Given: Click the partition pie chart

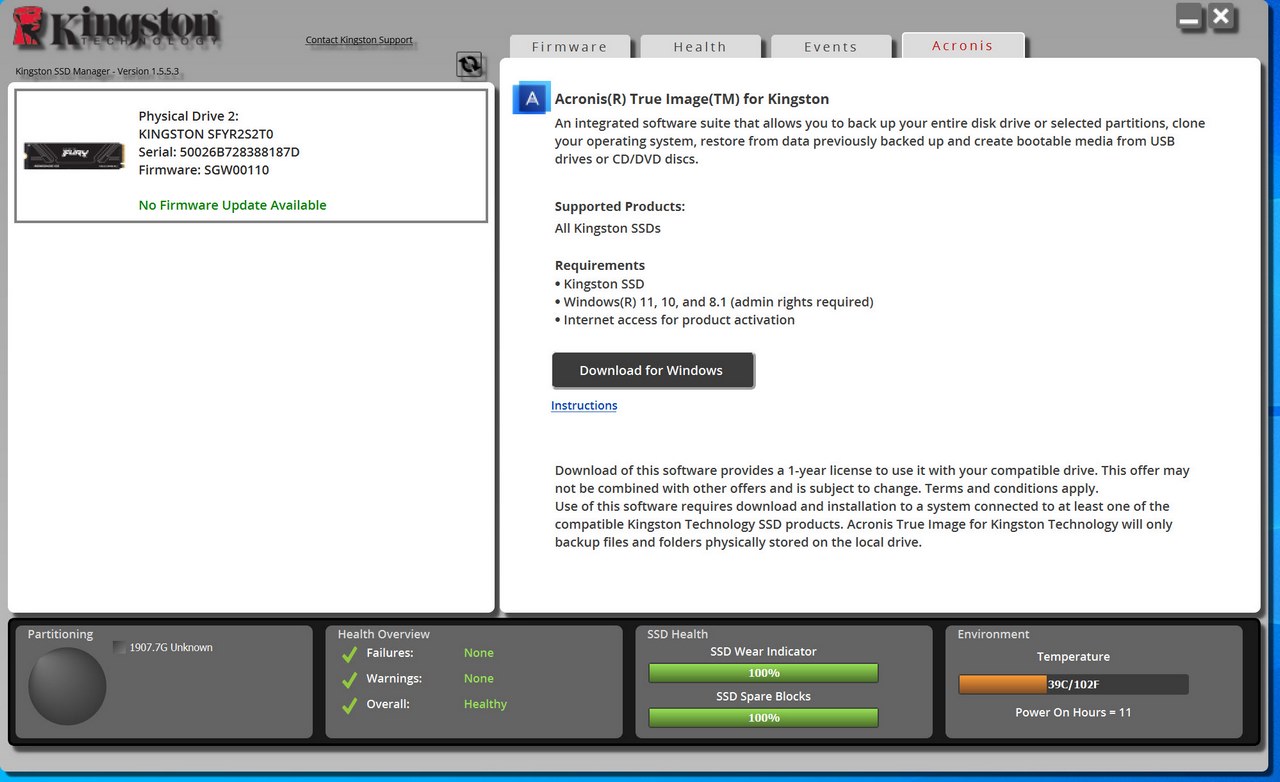Looking at the screenshot, I should click(67, 686).
